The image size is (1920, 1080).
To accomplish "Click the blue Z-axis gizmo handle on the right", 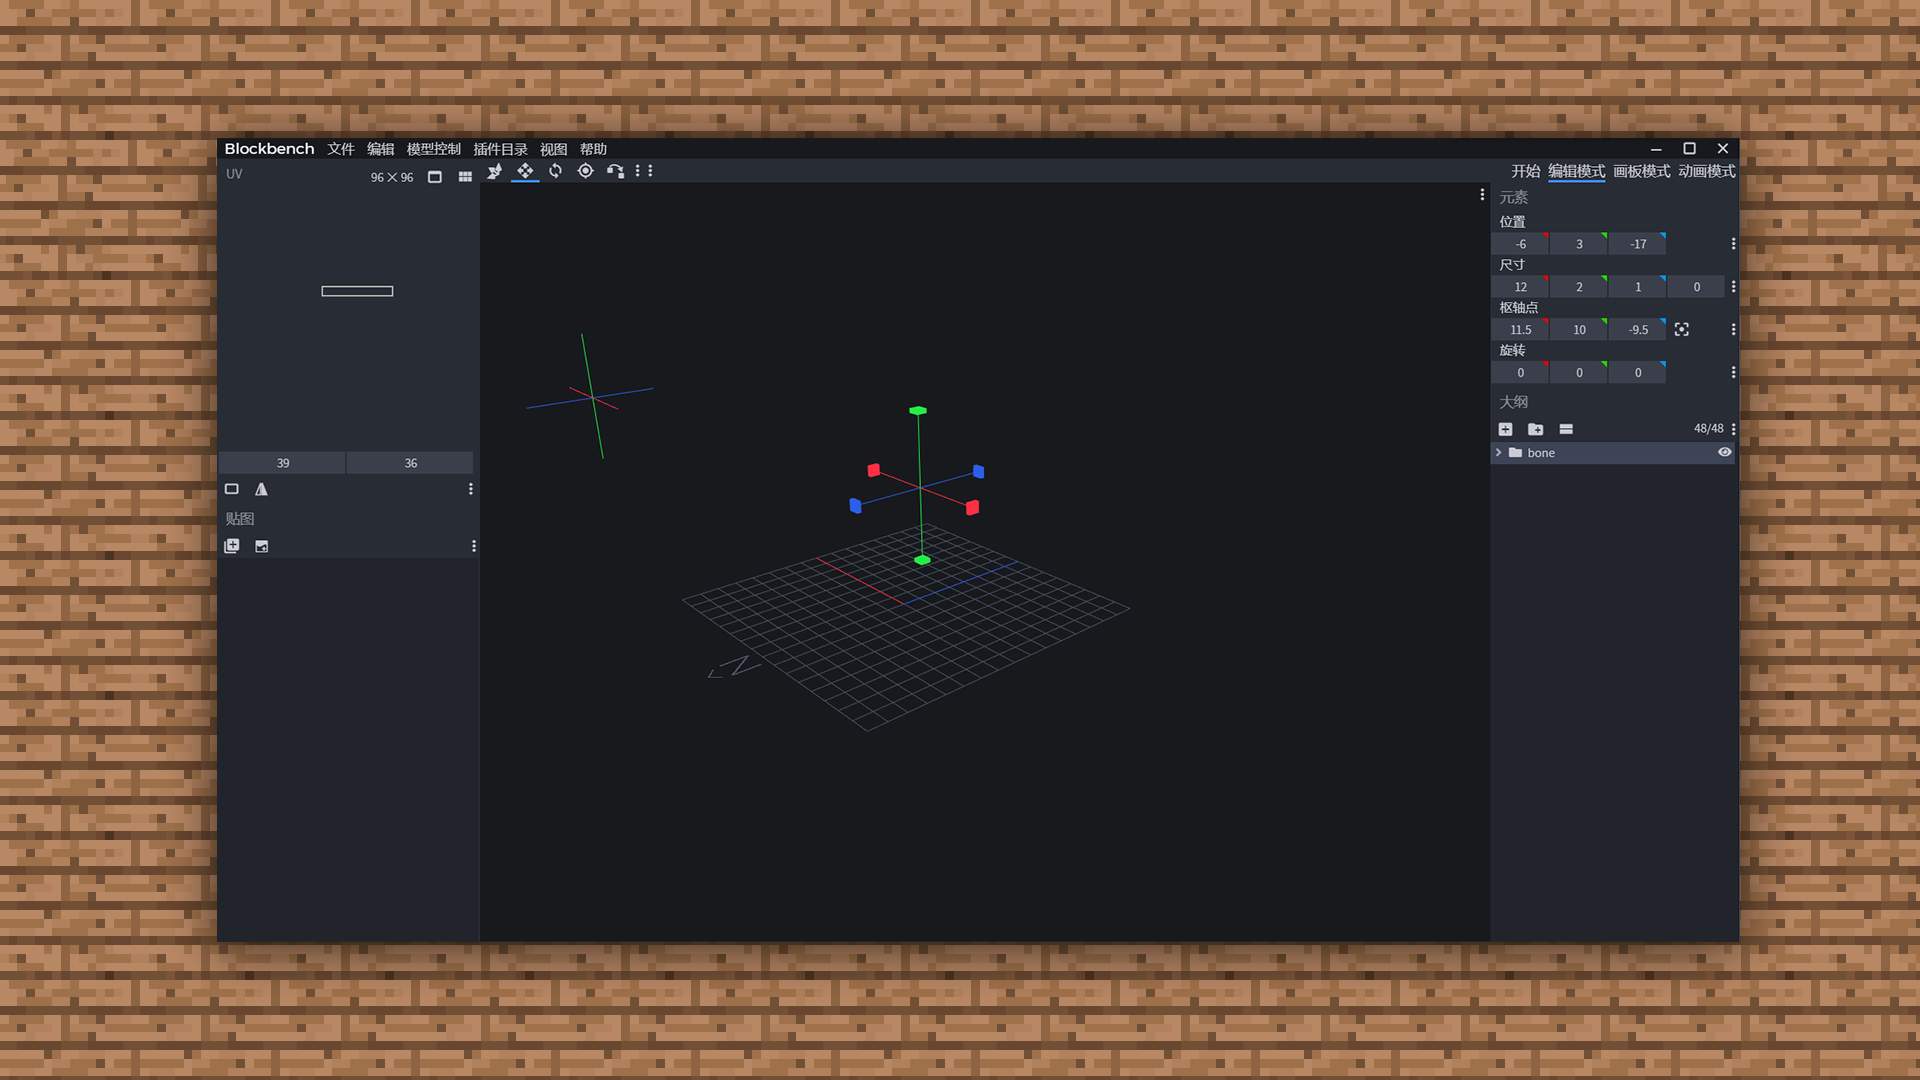I will click(x=978, y=471).
